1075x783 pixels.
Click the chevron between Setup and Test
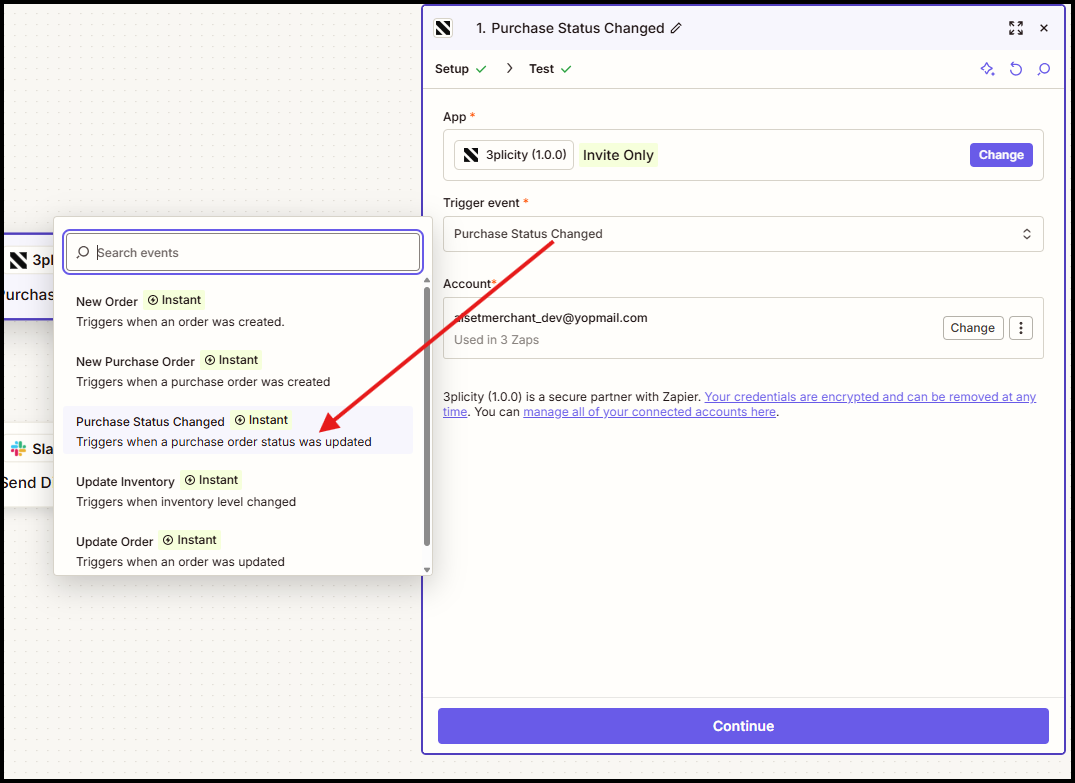[x=509, y=69]
